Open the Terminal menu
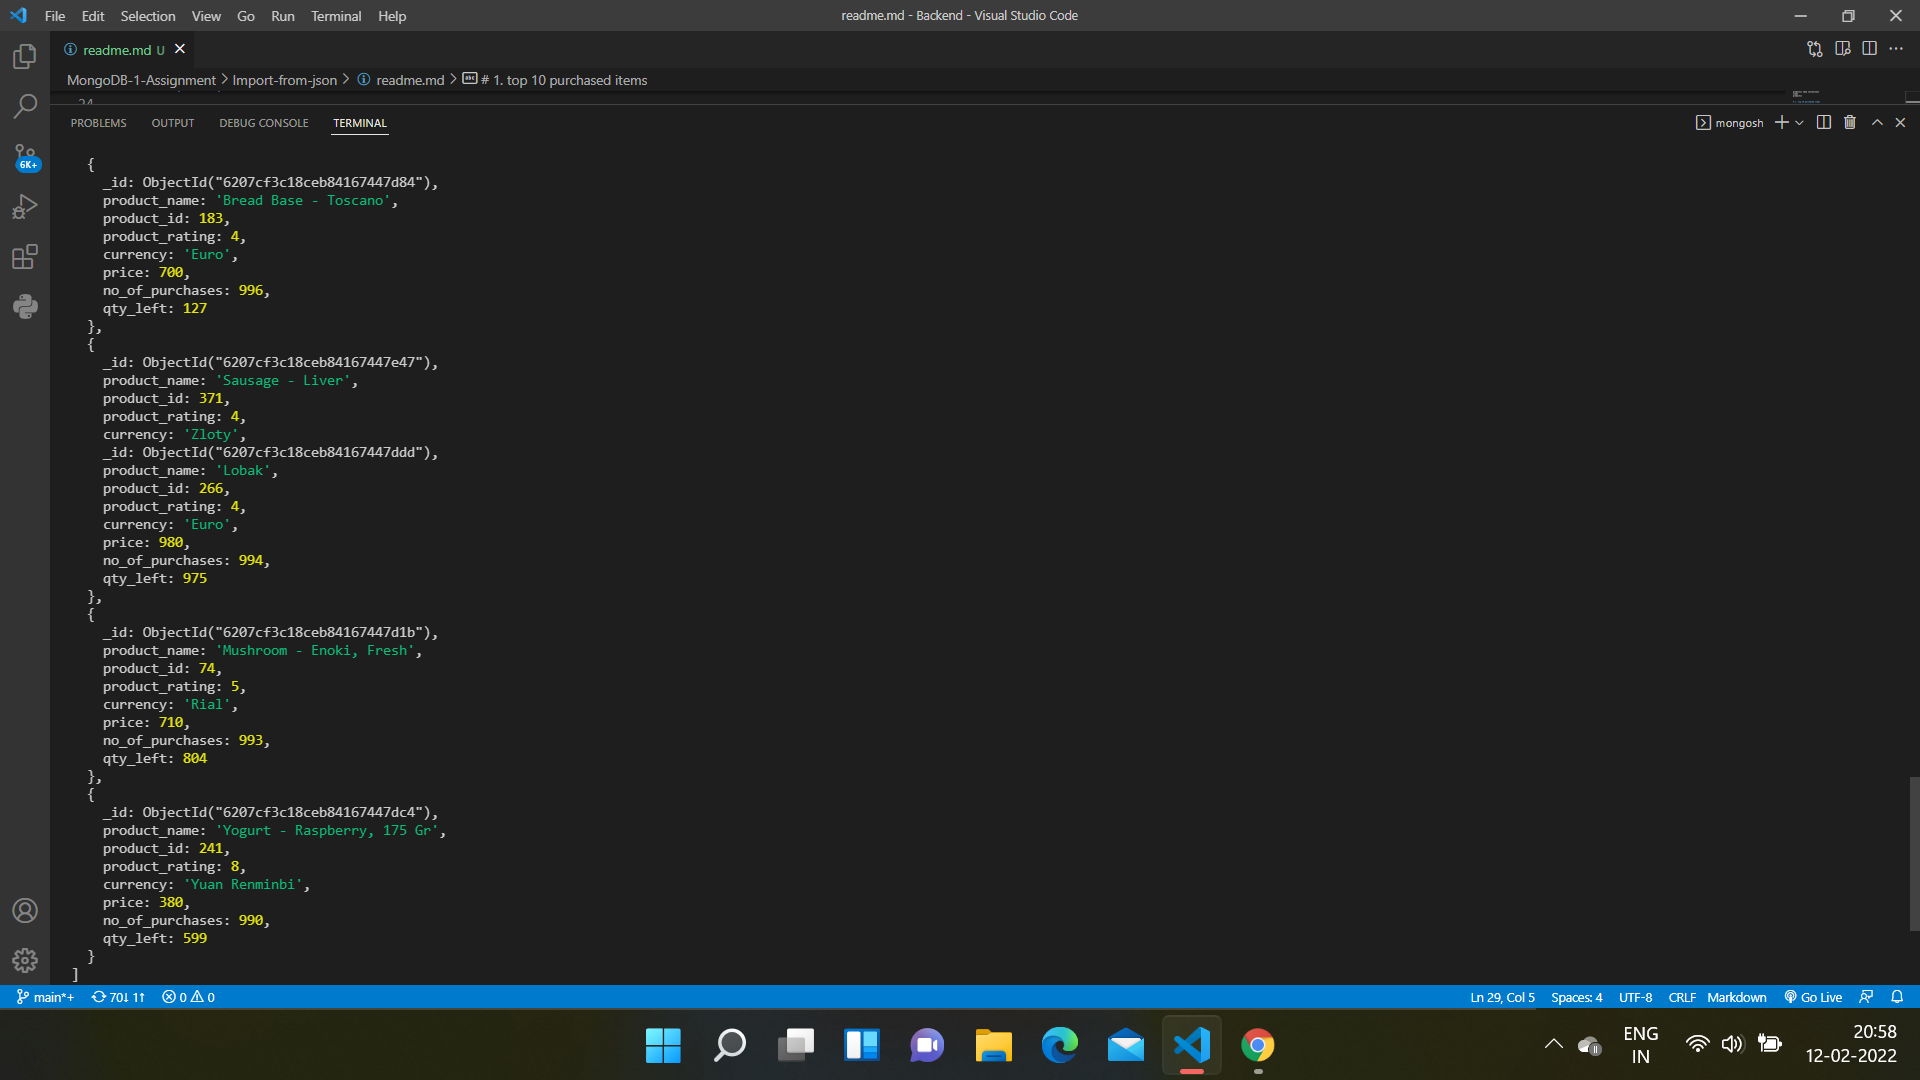This screenshot has height=1080, width=1920. (336, 16)
